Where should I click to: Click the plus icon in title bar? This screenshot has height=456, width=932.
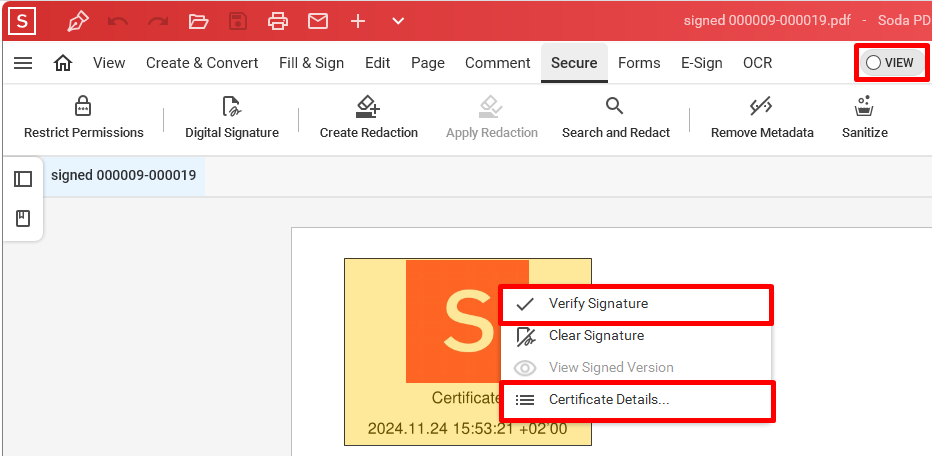coord(357,21)
